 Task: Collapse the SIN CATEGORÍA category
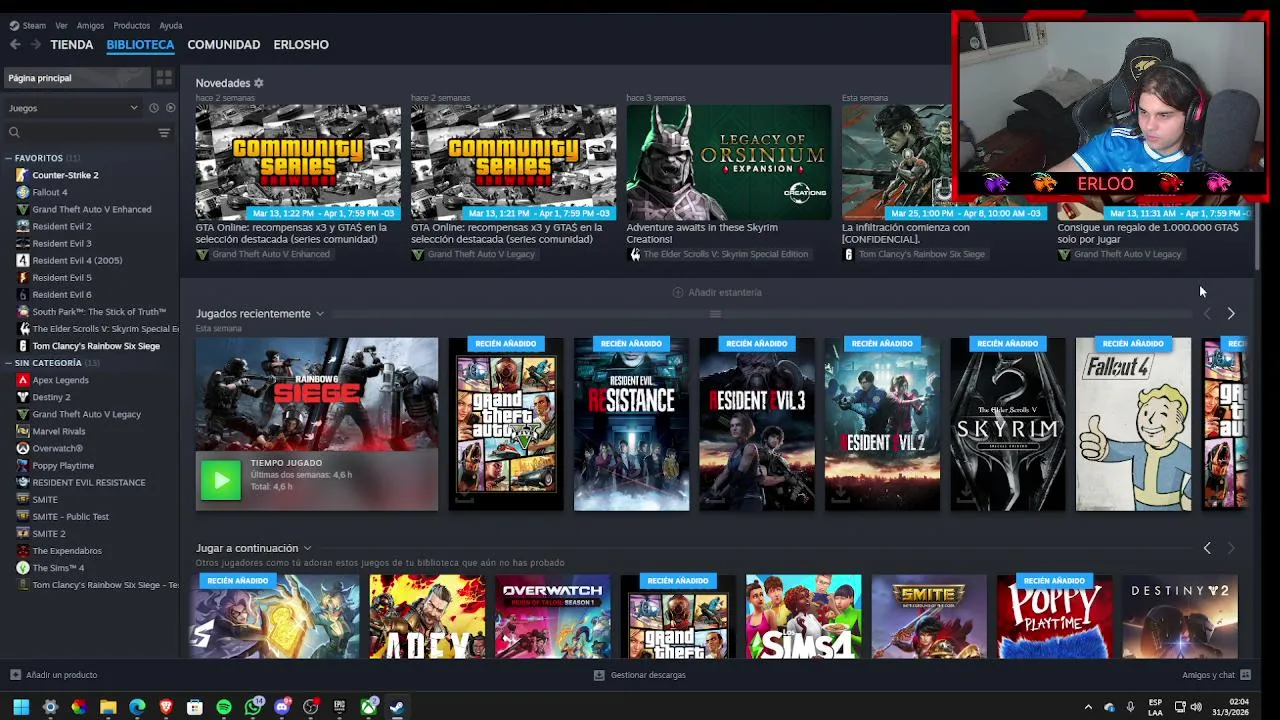[8, 363]
